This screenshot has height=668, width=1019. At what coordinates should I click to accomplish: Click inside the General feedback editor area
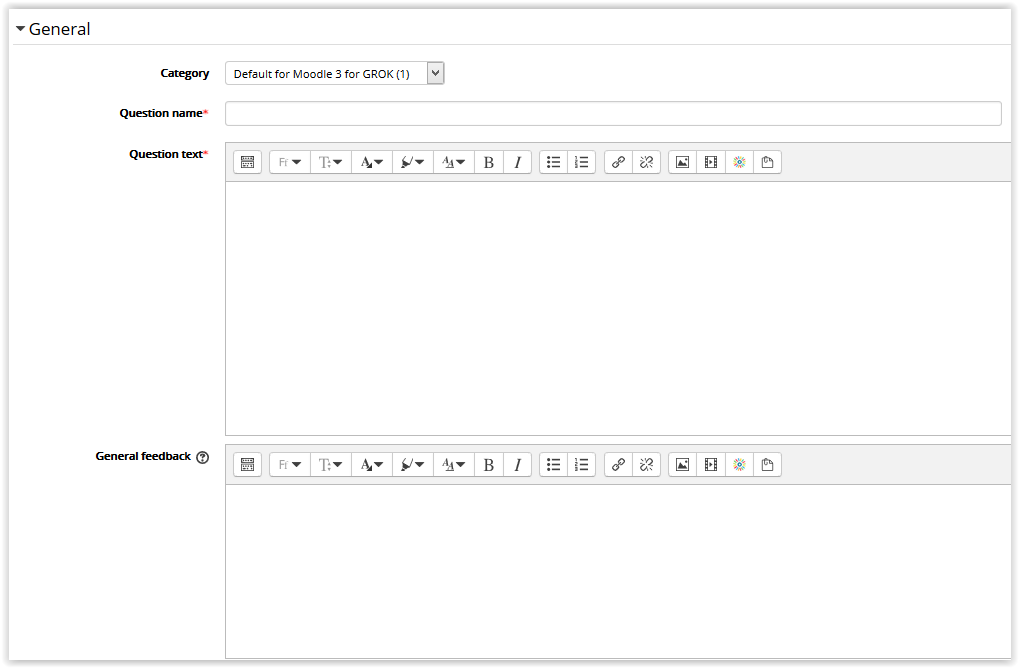618,571
